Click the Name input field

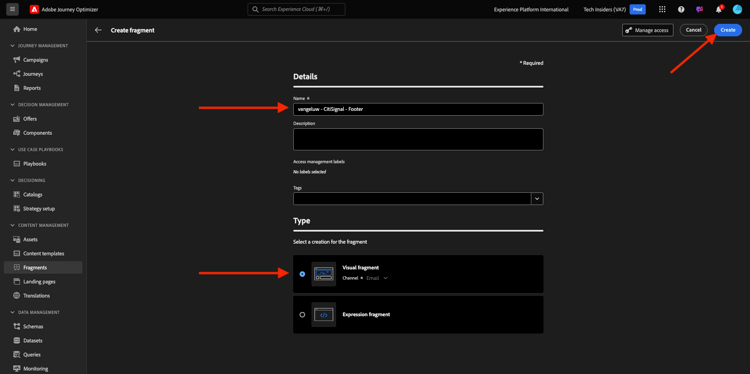tap(418, 110)
